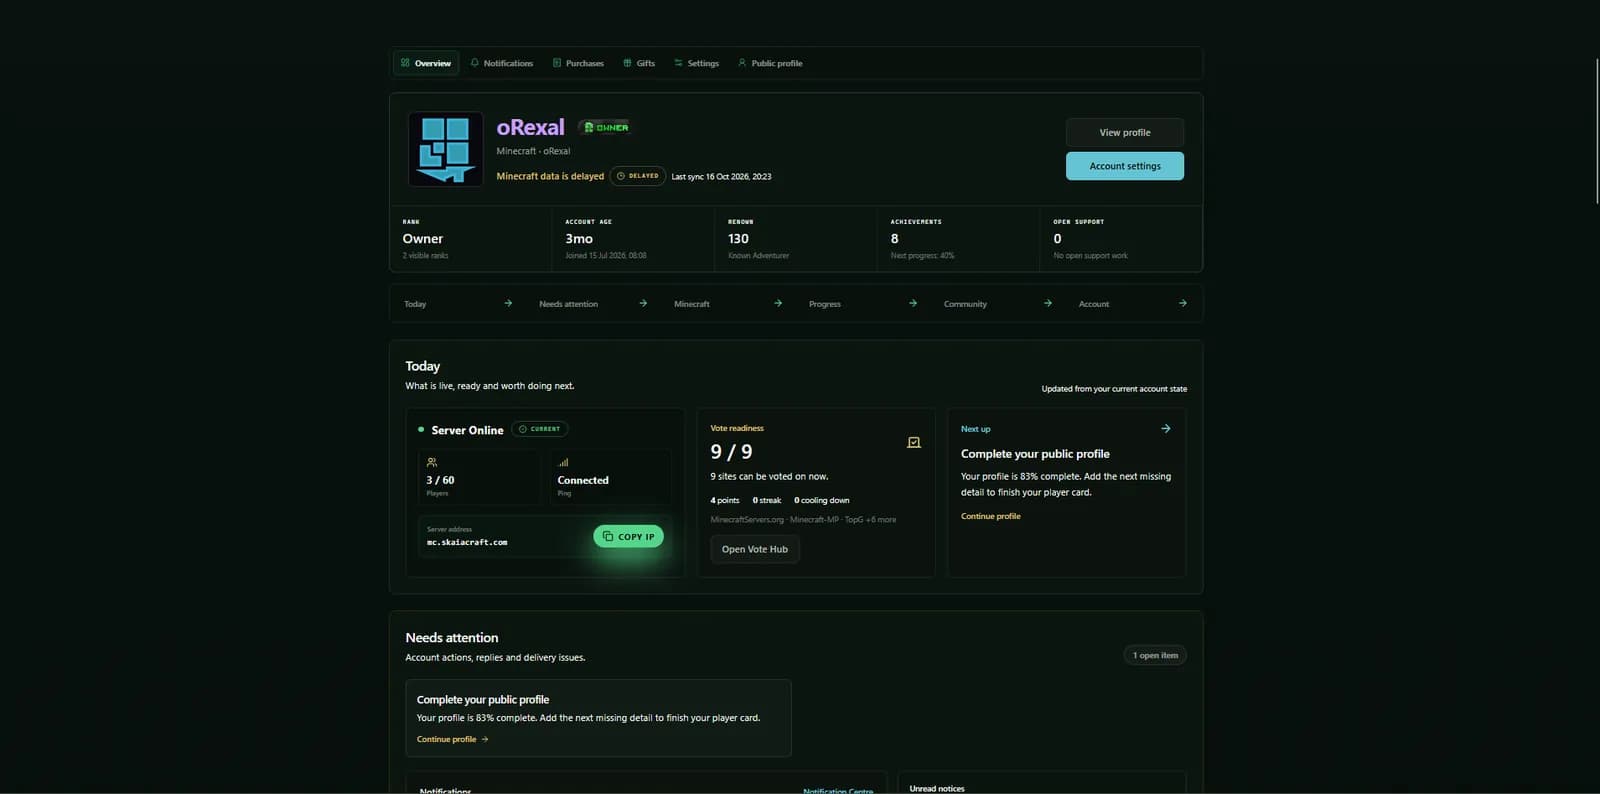
Task: Click the Purchases receipt icon
Action: (x=557, y=63)
